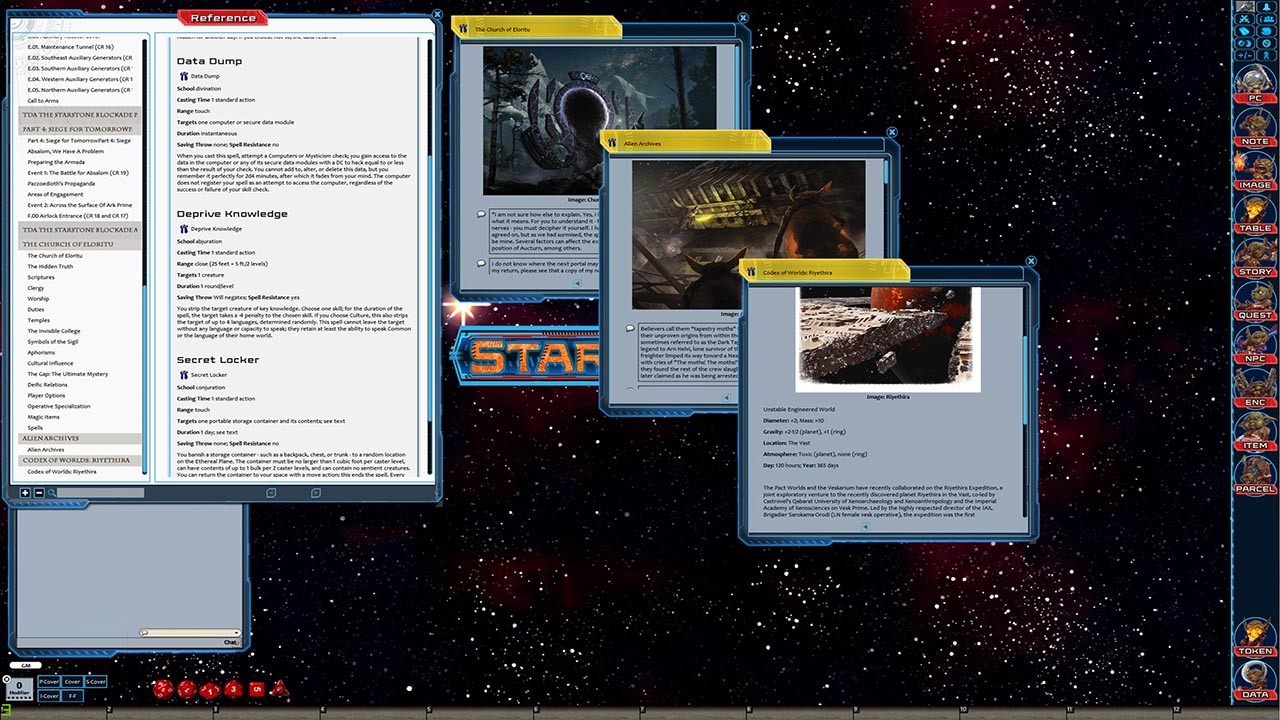Open 'Pazzoedoth's Propaganda' entry

coord(62,183)
